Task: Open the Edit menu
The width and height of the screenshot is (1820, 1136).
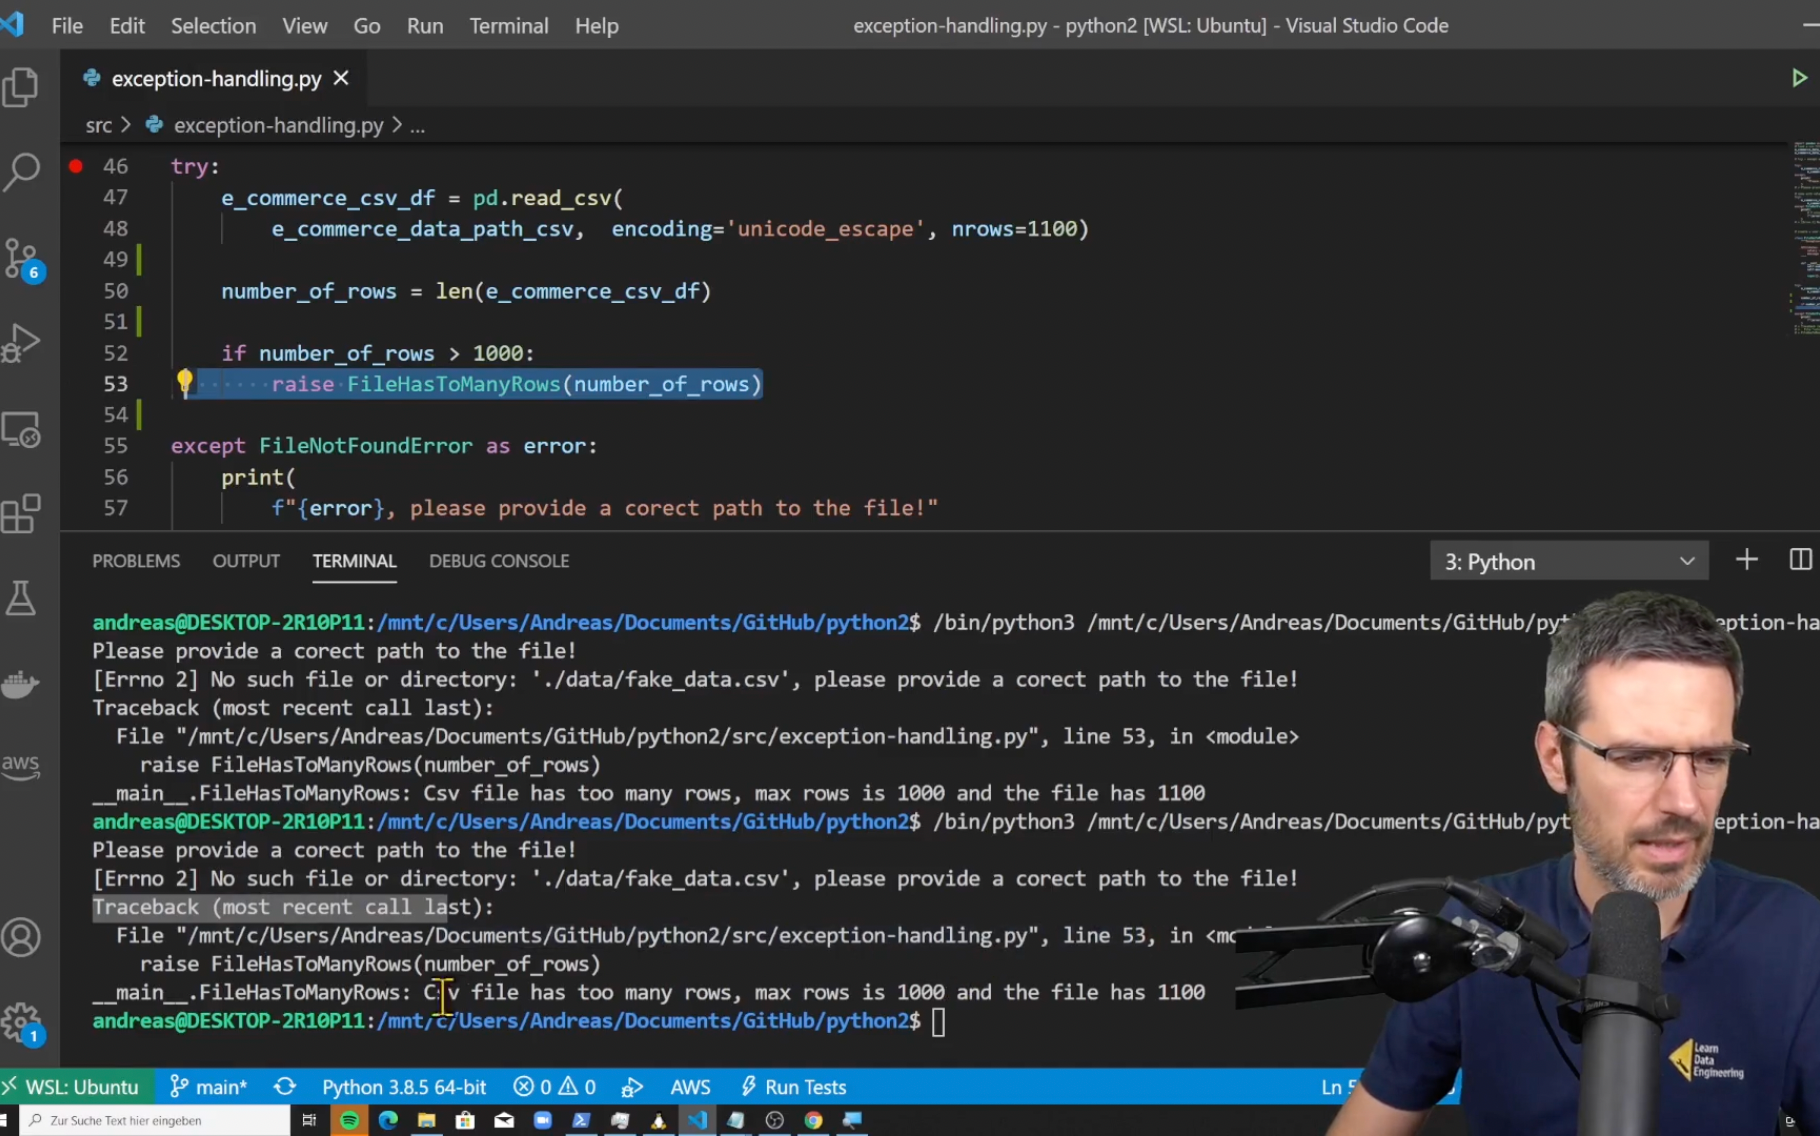Action: click(127, 26)
